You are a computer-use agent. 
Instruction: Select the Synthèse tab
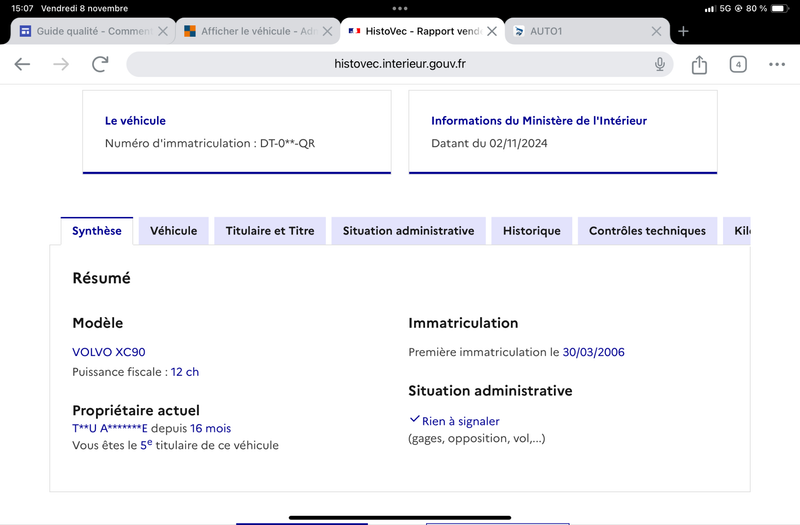coord(97,231)
